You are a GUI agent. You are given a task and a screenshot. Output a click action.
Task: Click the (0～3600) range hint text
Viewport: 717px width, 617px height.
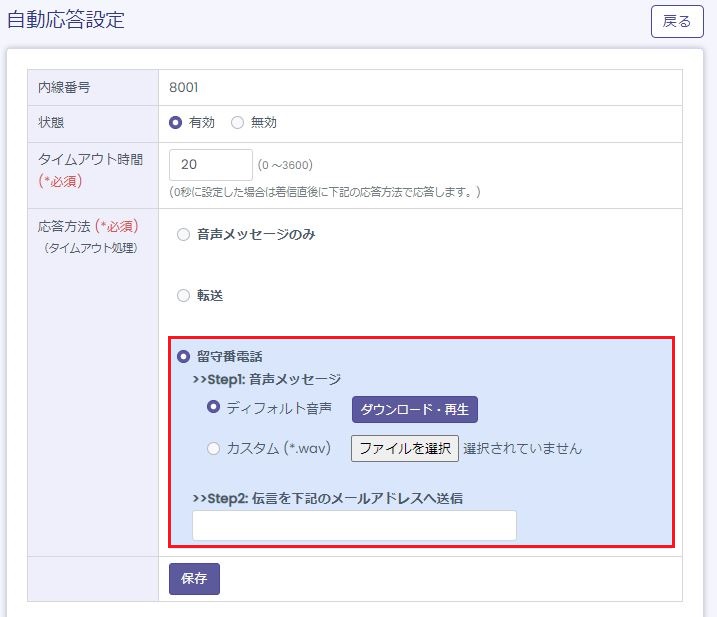285,165
